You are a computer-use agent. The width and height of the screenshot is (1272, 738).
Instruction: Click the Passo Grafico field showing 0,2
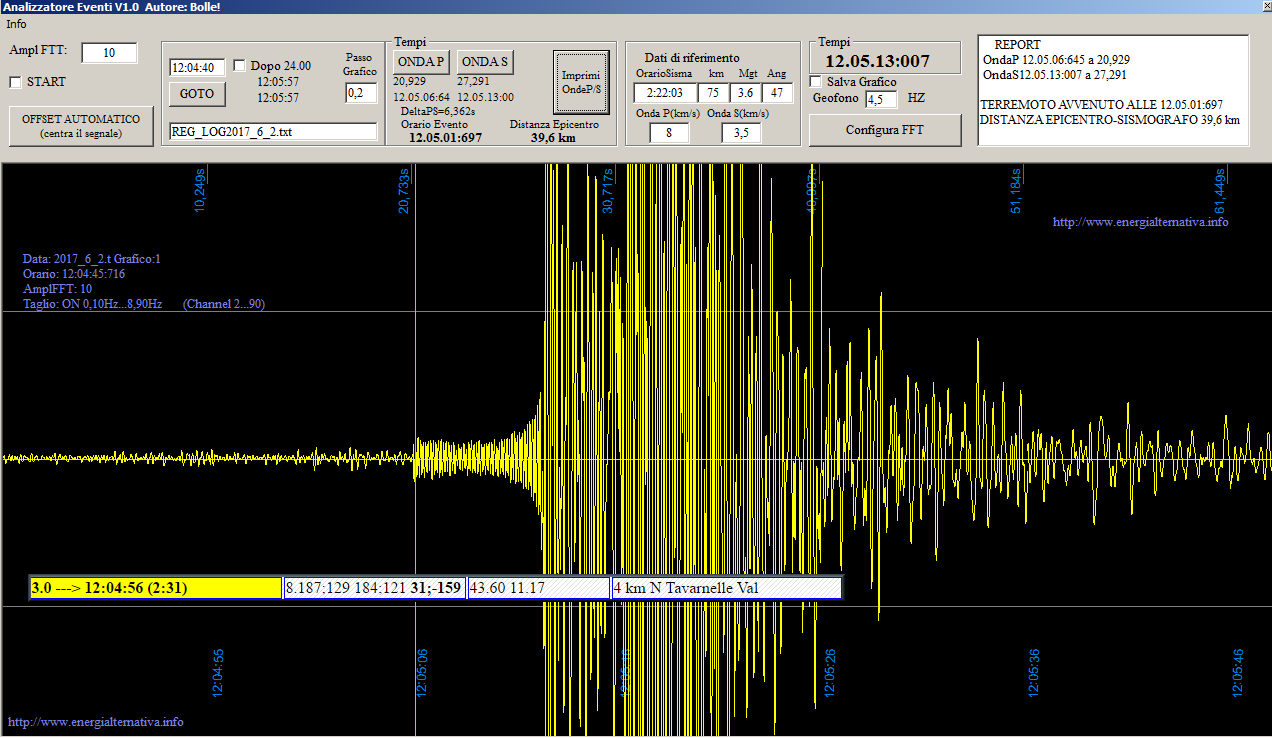(x=361, y=93)
